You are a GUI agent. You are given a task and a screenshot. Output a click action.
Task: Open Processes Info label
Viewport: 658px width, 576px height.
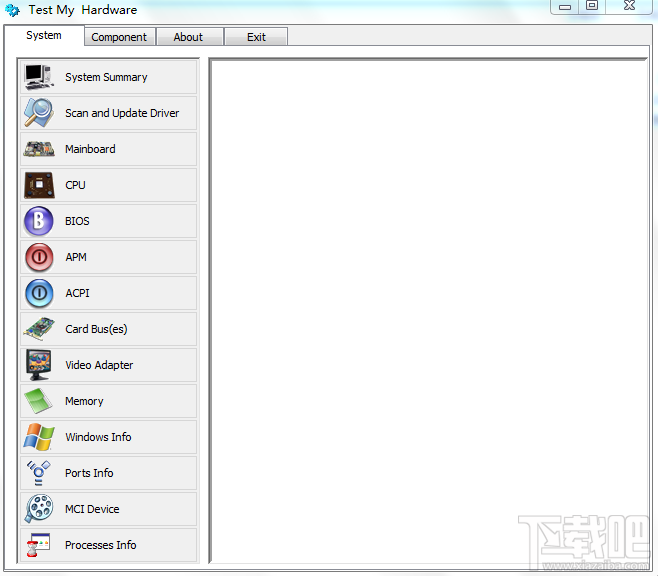101,545
